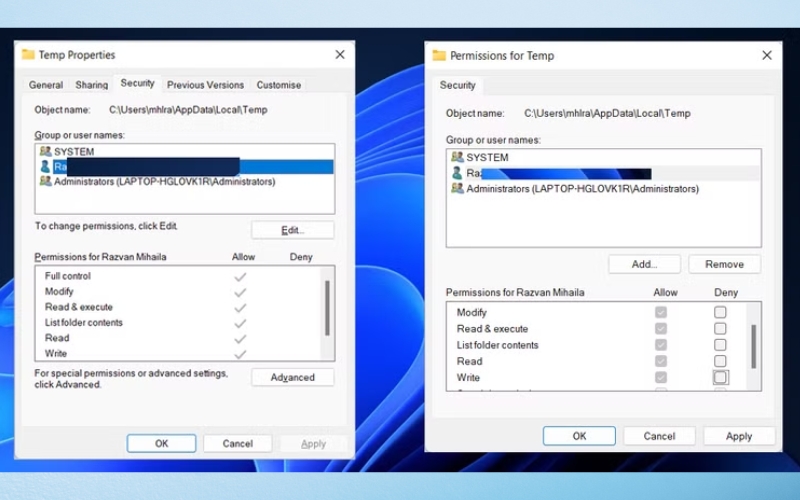
Task: Open the Previous Versions tab
Action: pyautogui.click(x=205, y=85)
